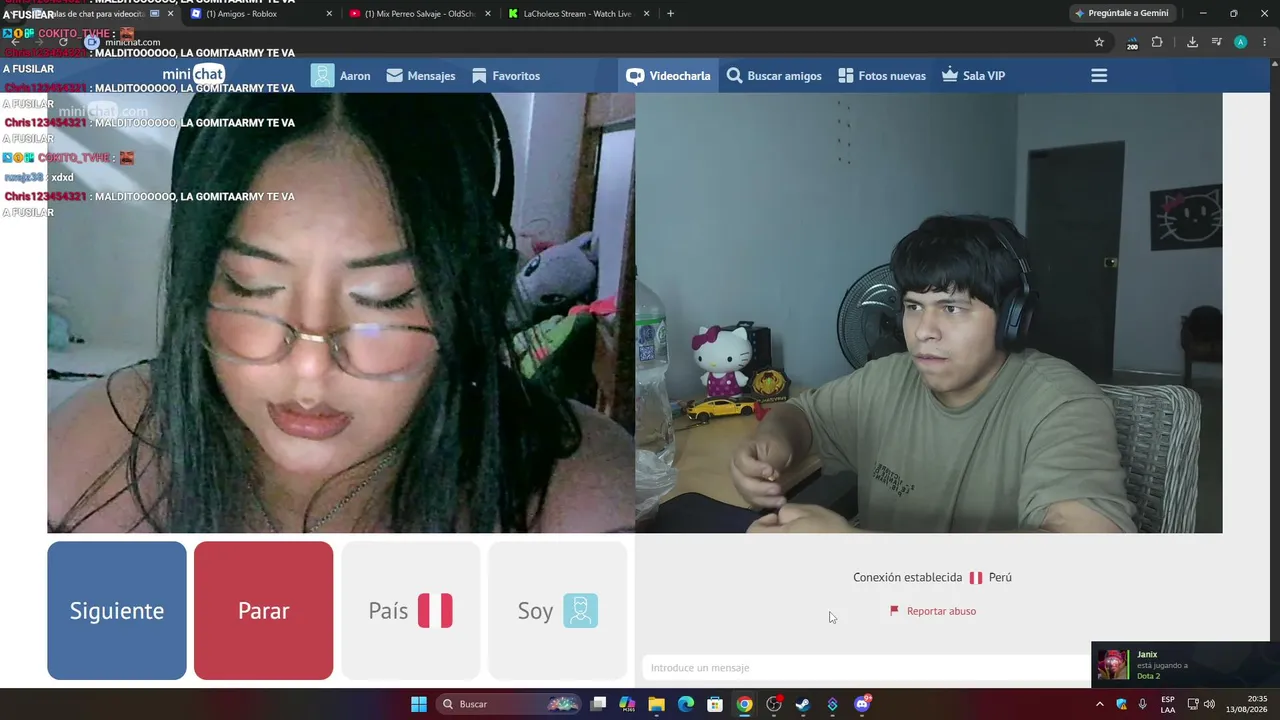Open the browser extensions puzzle icon
The width and height of the screenshot is (1280, 720).
point(1157,42)
